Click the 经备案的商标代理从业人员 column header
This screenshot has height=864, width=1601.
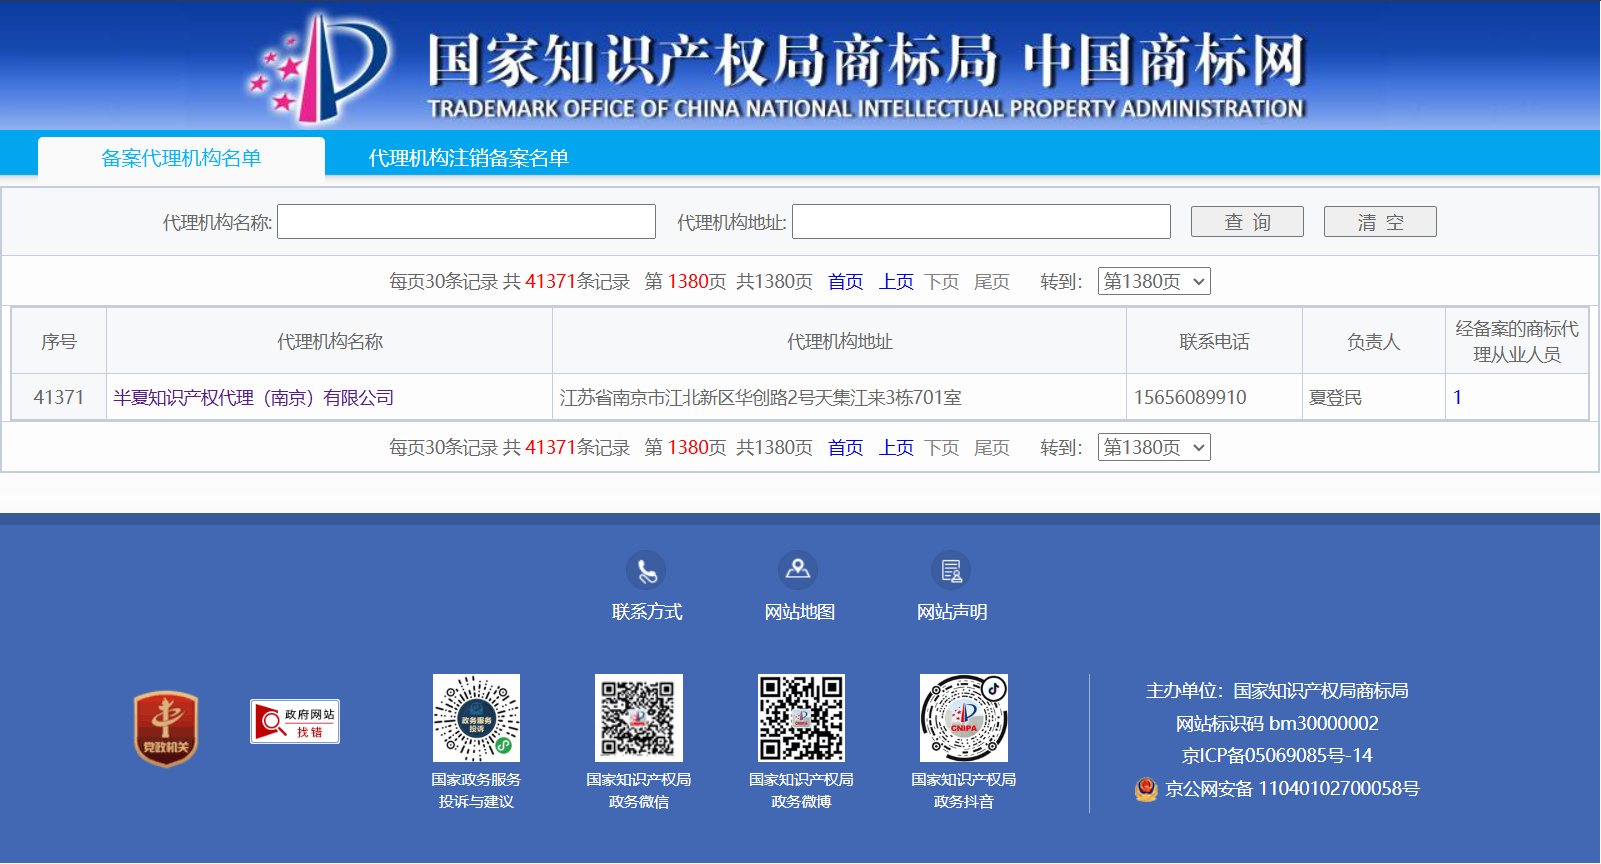[x=1517, y=342]
